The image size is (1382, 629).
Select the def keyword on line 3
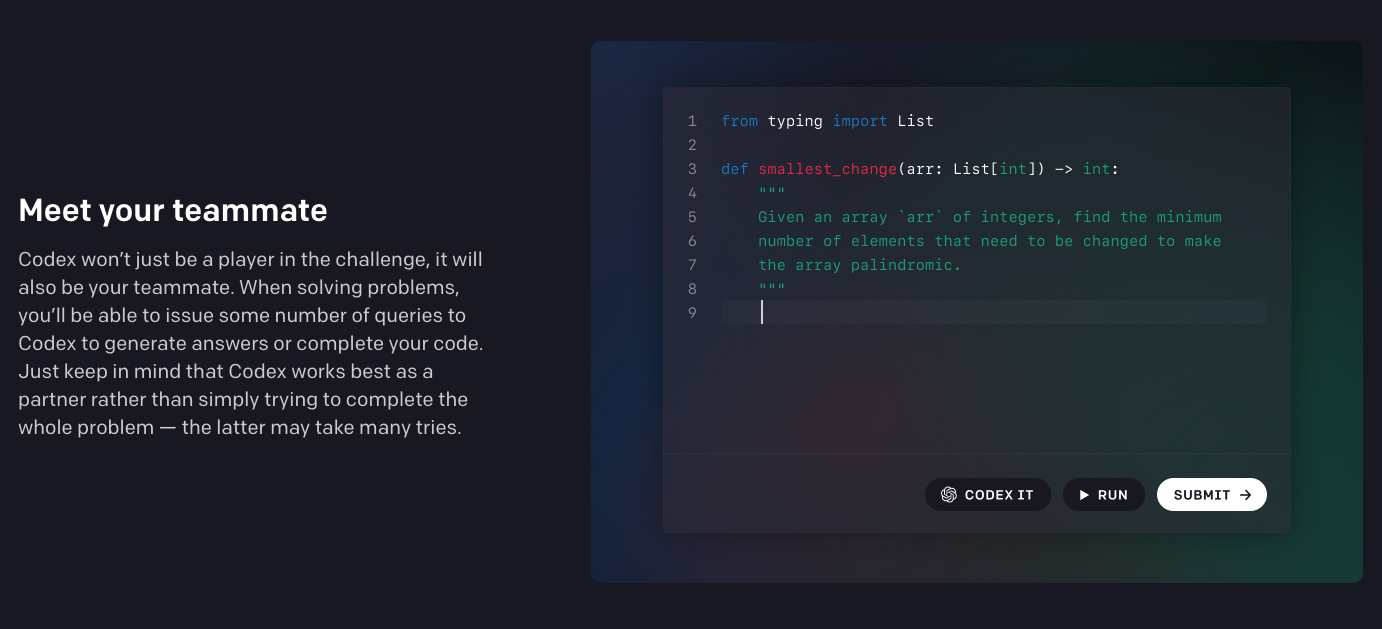coord(734,169)
